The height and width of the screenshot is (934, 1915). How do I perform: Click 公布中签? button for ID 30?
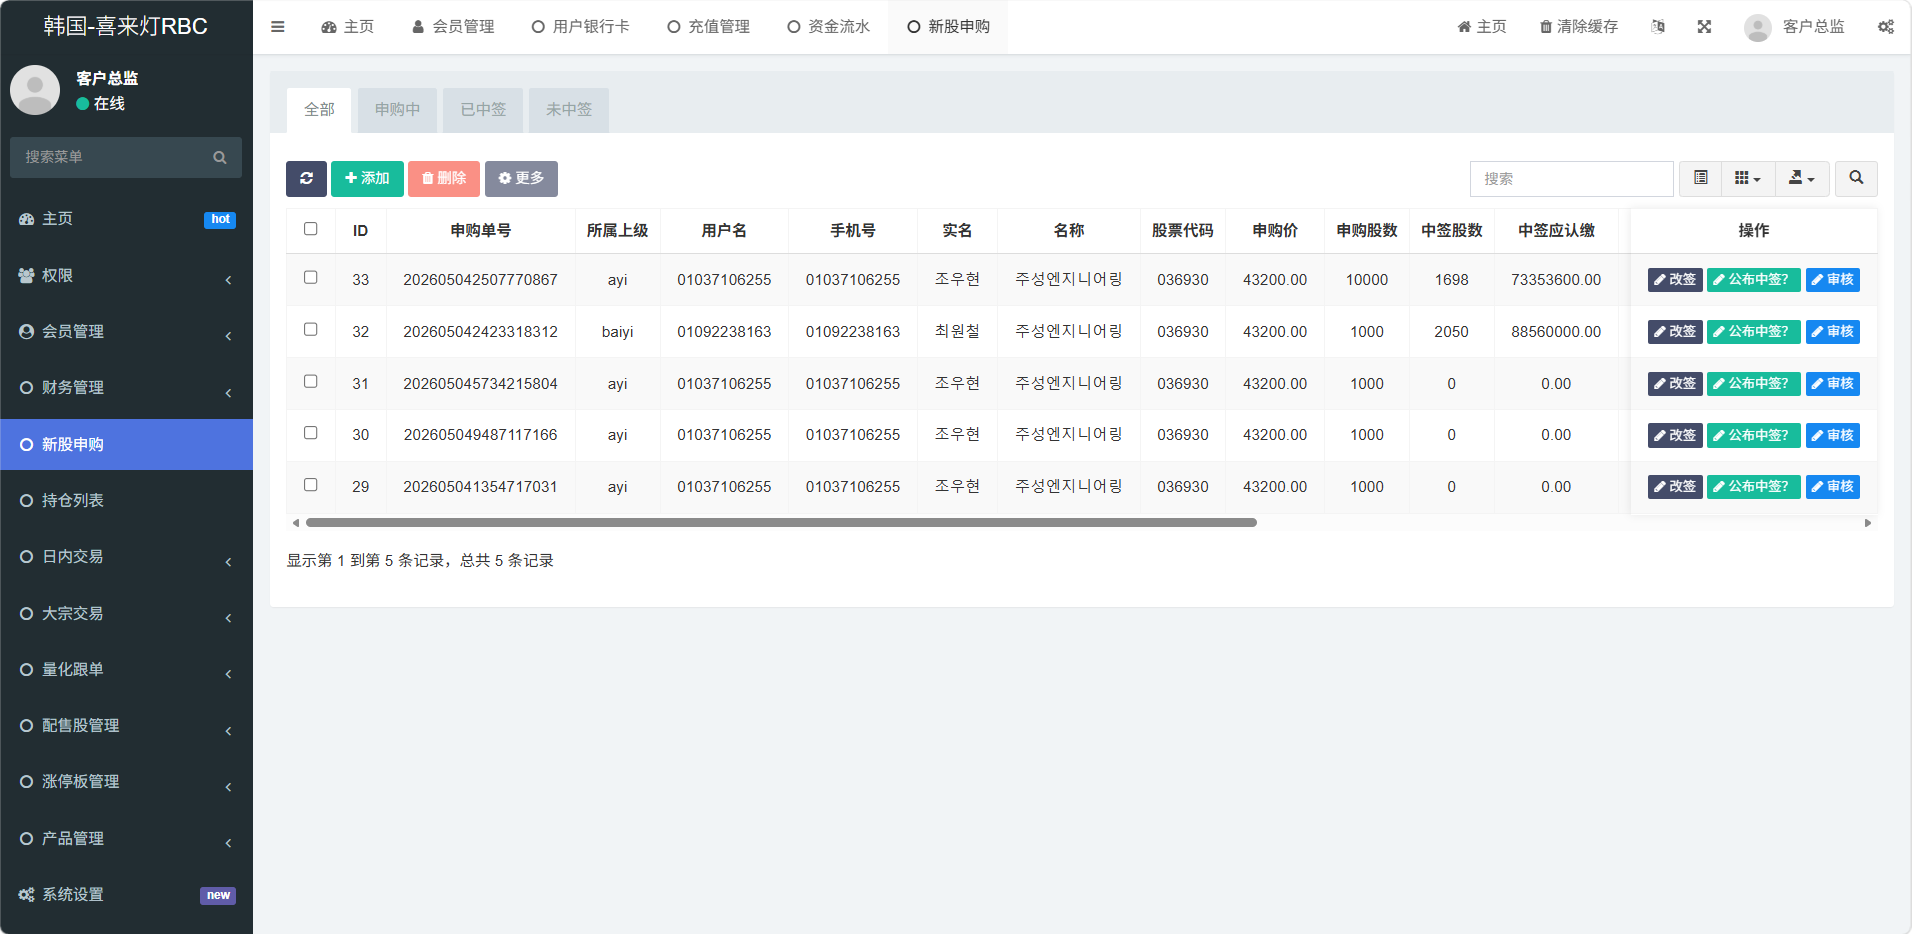click(x=1753, y=435)
